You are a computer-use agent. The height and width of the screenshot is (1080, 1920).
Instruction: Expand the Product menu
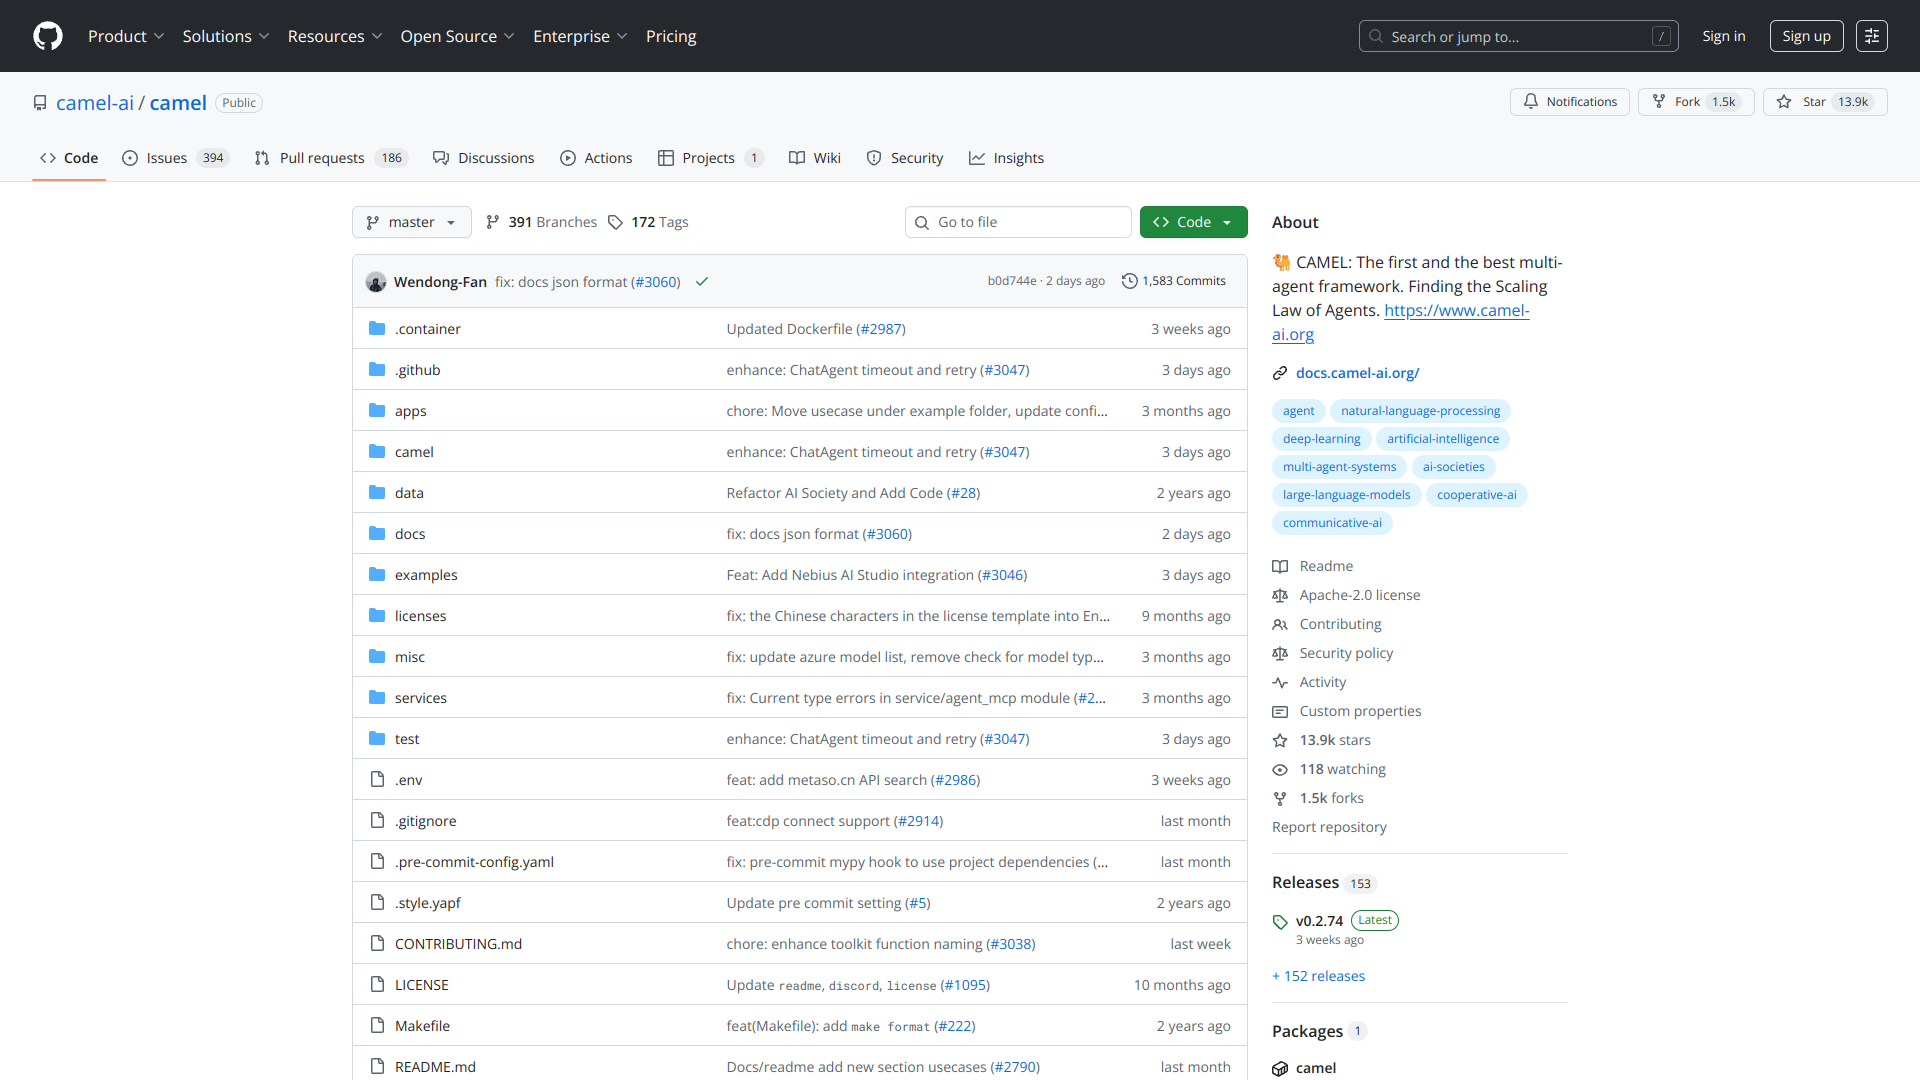pos(125,36)
